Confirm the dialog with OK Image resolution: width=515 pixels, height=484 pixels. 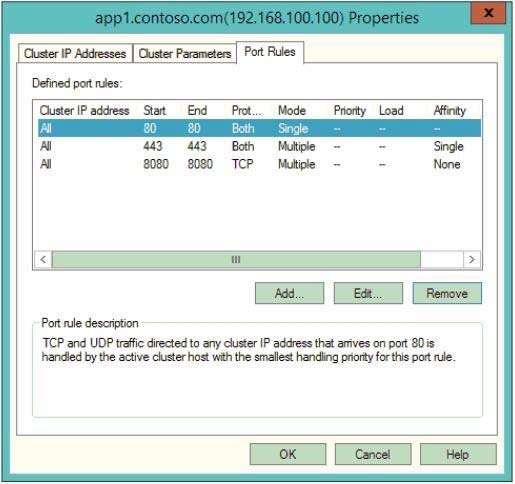tap(288, 454)
